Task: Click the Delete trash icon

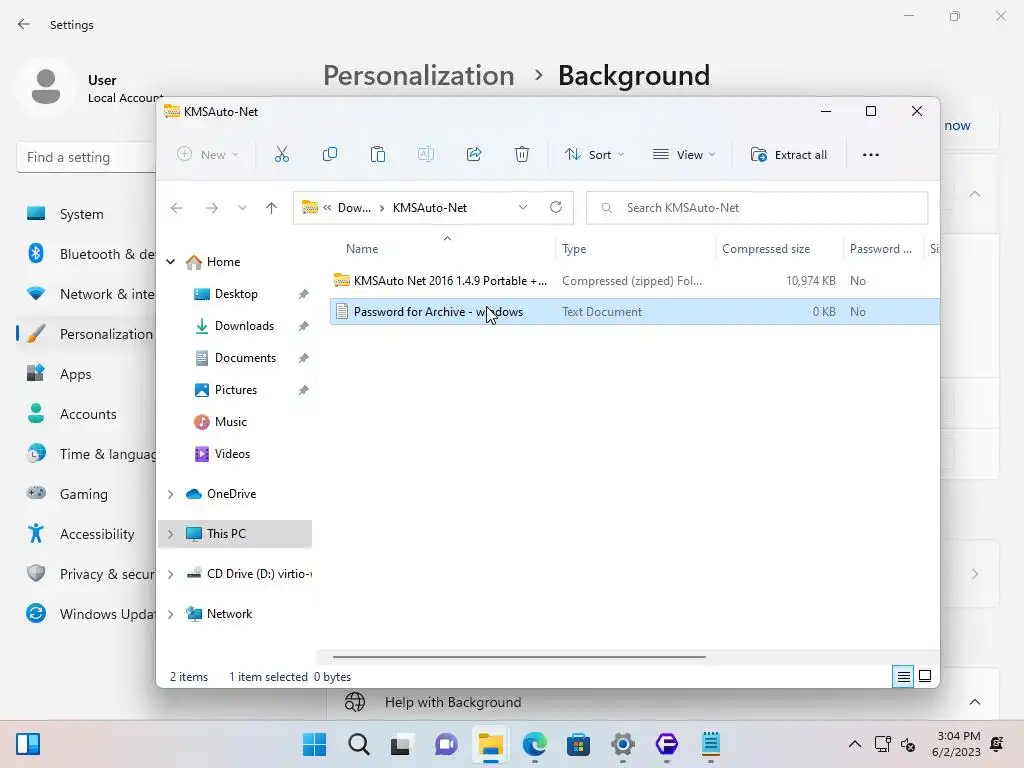Action: coord(522,155)
